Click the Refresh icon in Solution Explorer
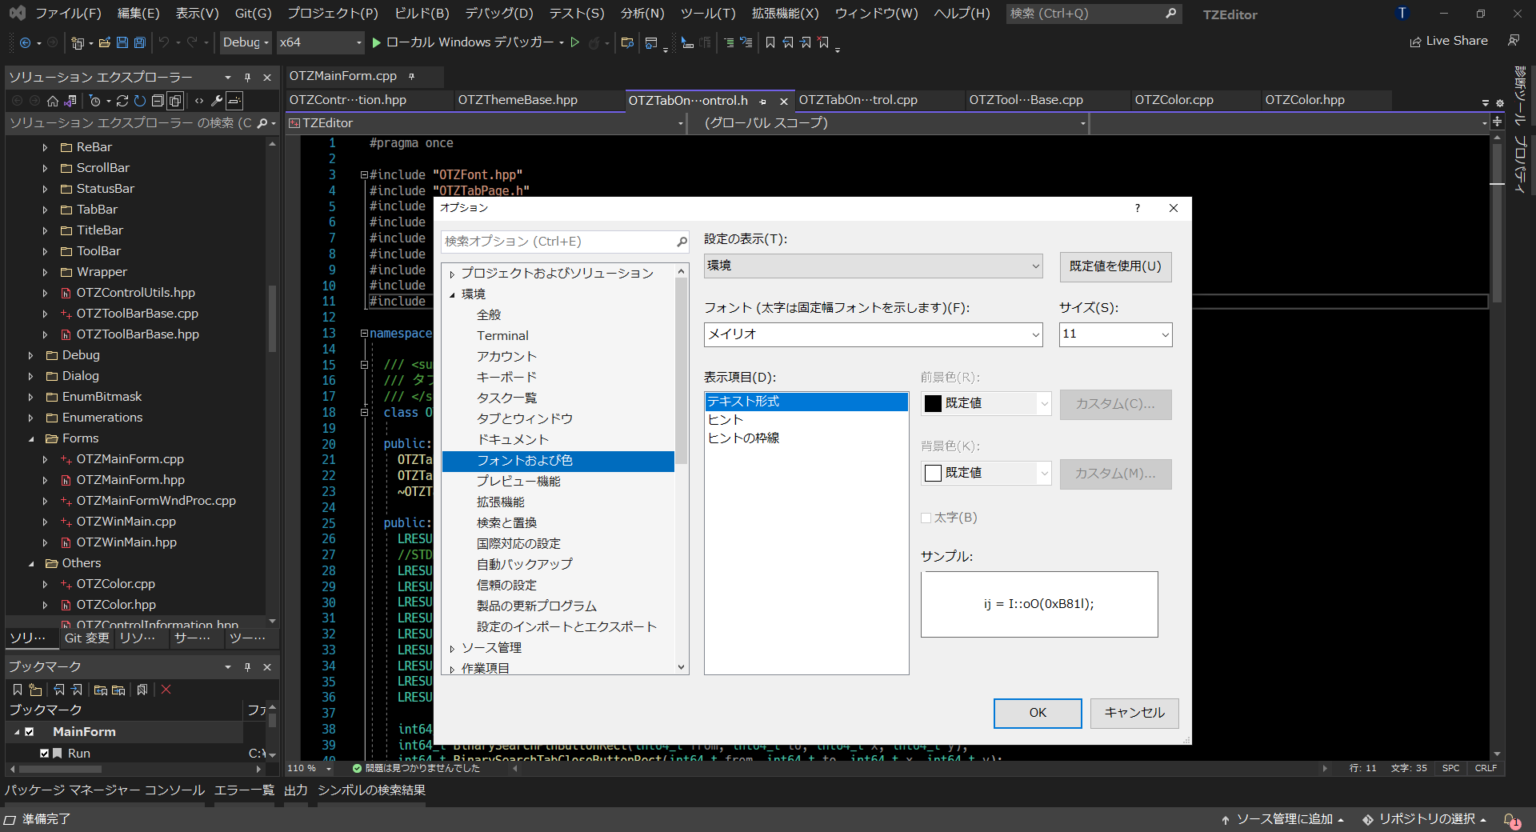This screenshot has height=832, width=1536. (x=140, y=101)
